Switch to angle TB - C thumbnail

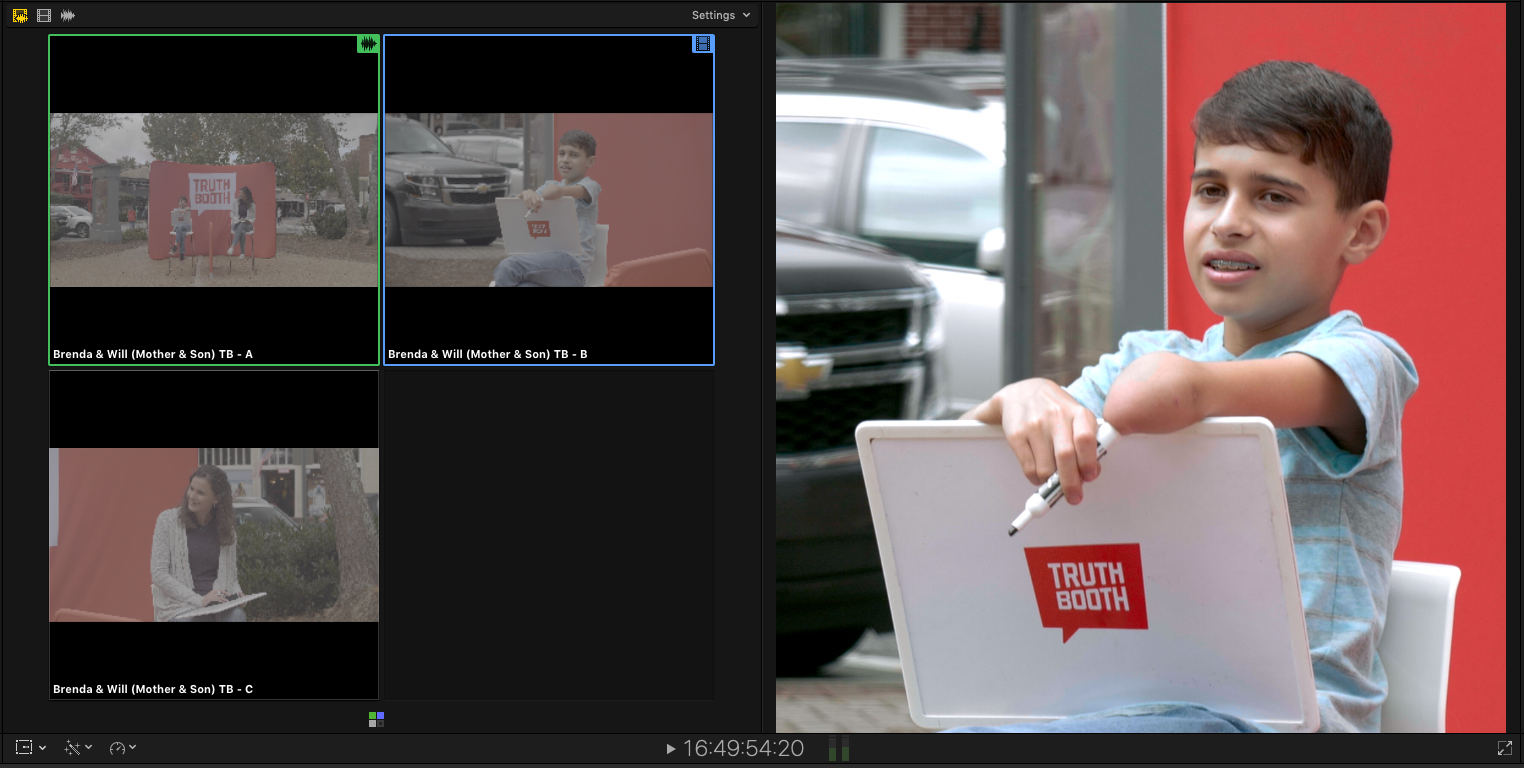[214, 535]
